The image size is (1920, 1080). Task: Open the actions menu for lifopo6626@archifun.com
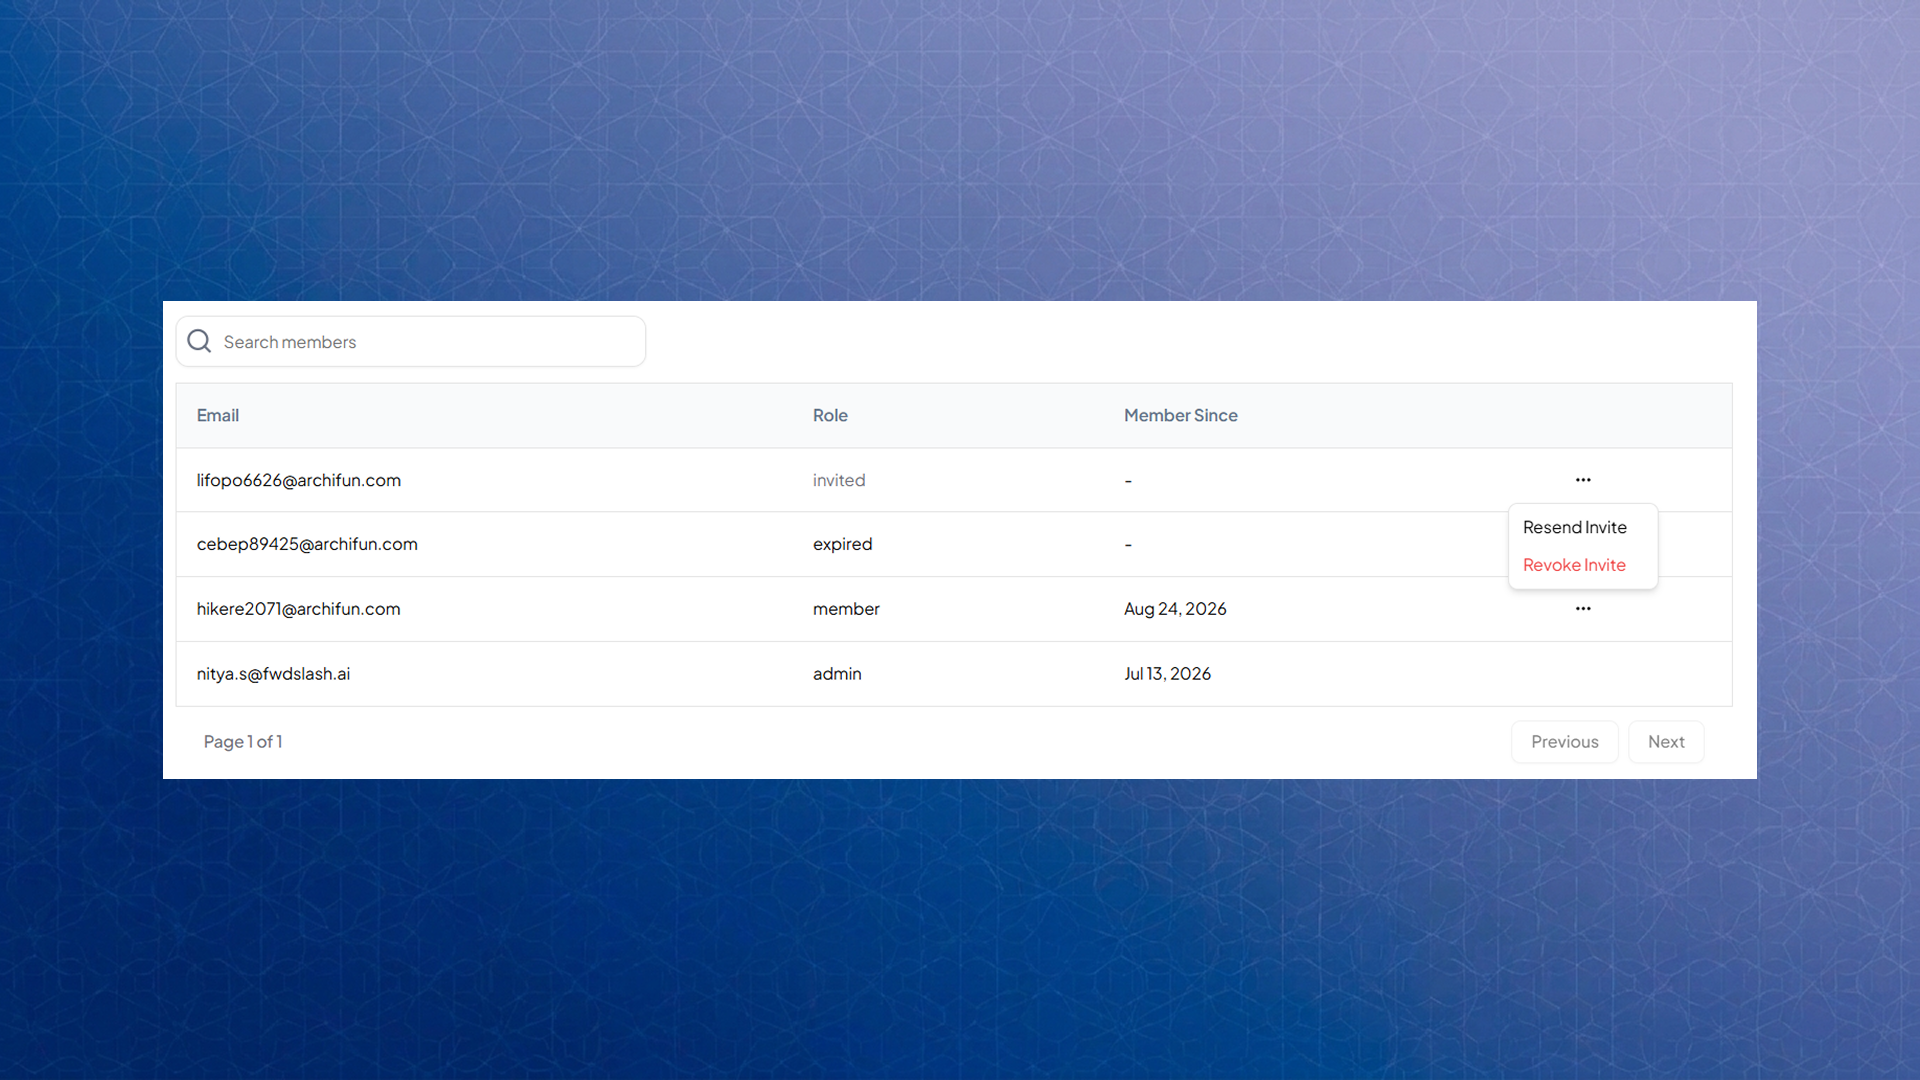point(1583,480)
